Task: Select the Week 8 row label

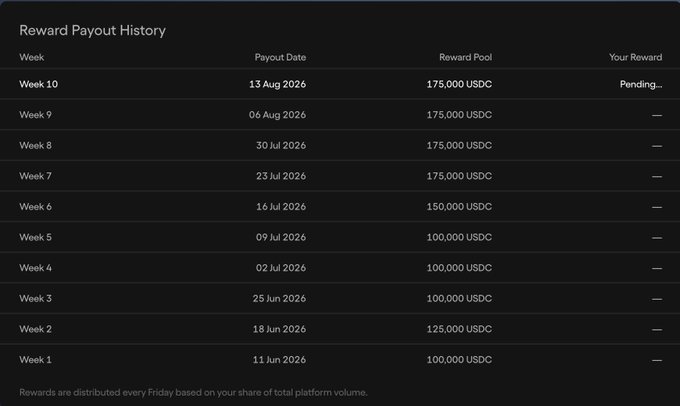Action: tap(35, 145)
